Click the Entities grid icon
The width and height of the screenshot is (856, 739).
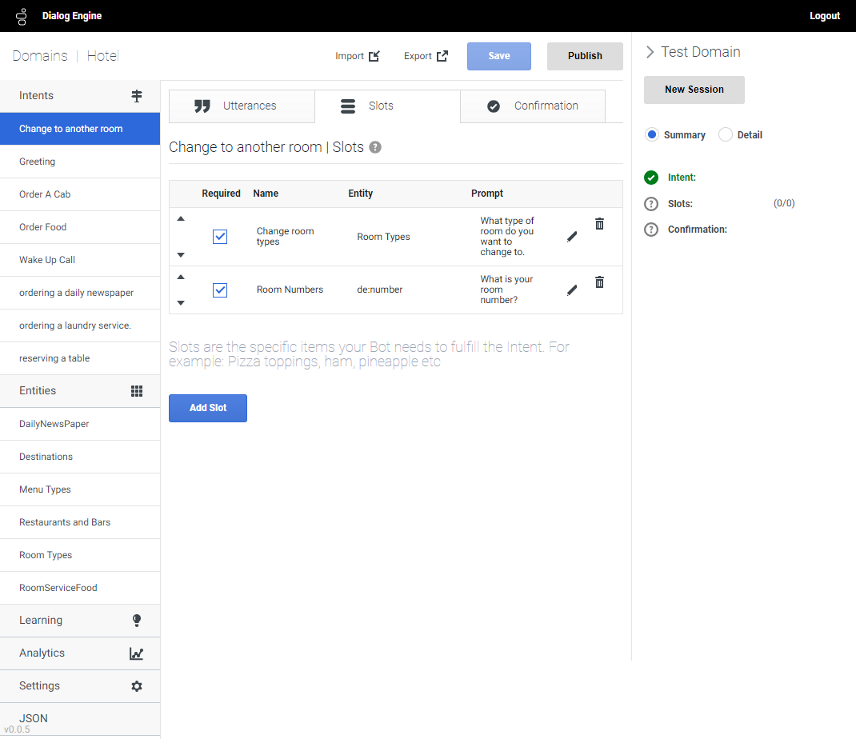137,391
